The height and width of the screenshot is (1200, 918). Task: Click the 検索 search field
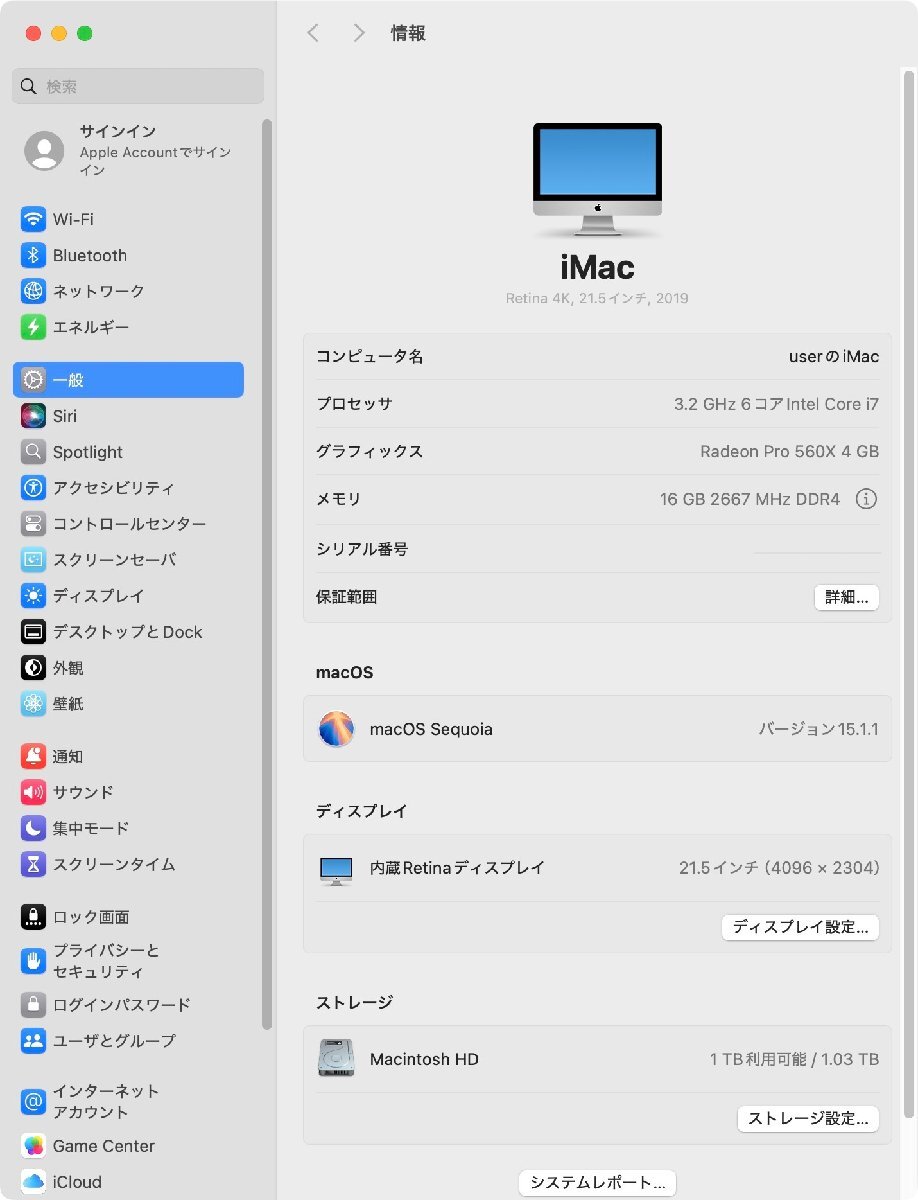tap(138, 87)
